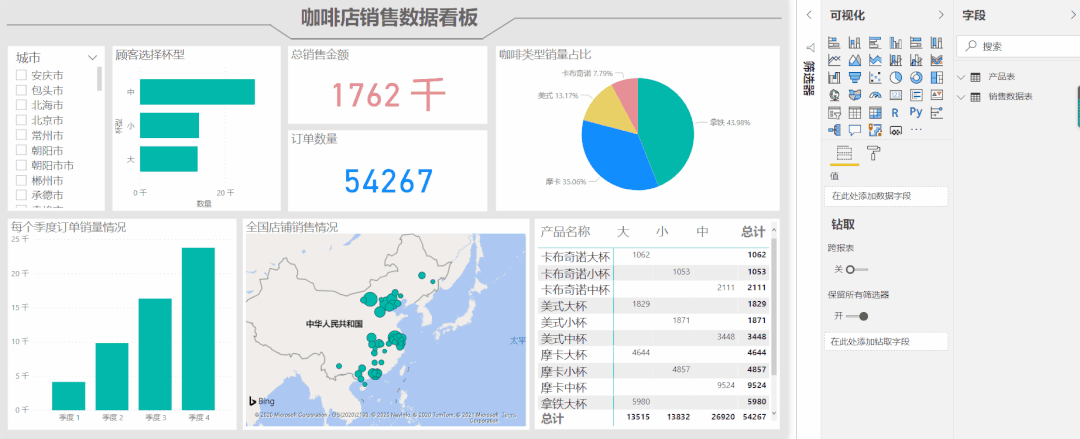Check the 朝阳市 city checkbox
The width and height of the screenshot is (1080, 439).
(21, 150)
